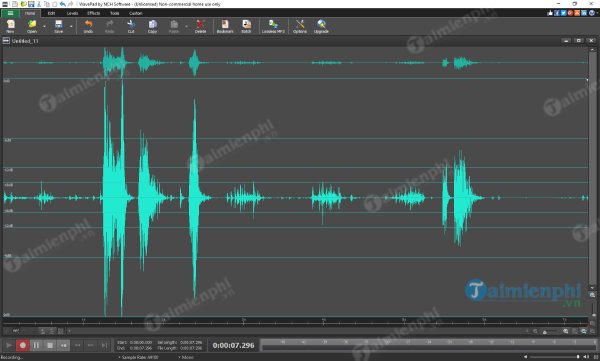Switch to the Home ribbon tab

(x=30, y=13)
